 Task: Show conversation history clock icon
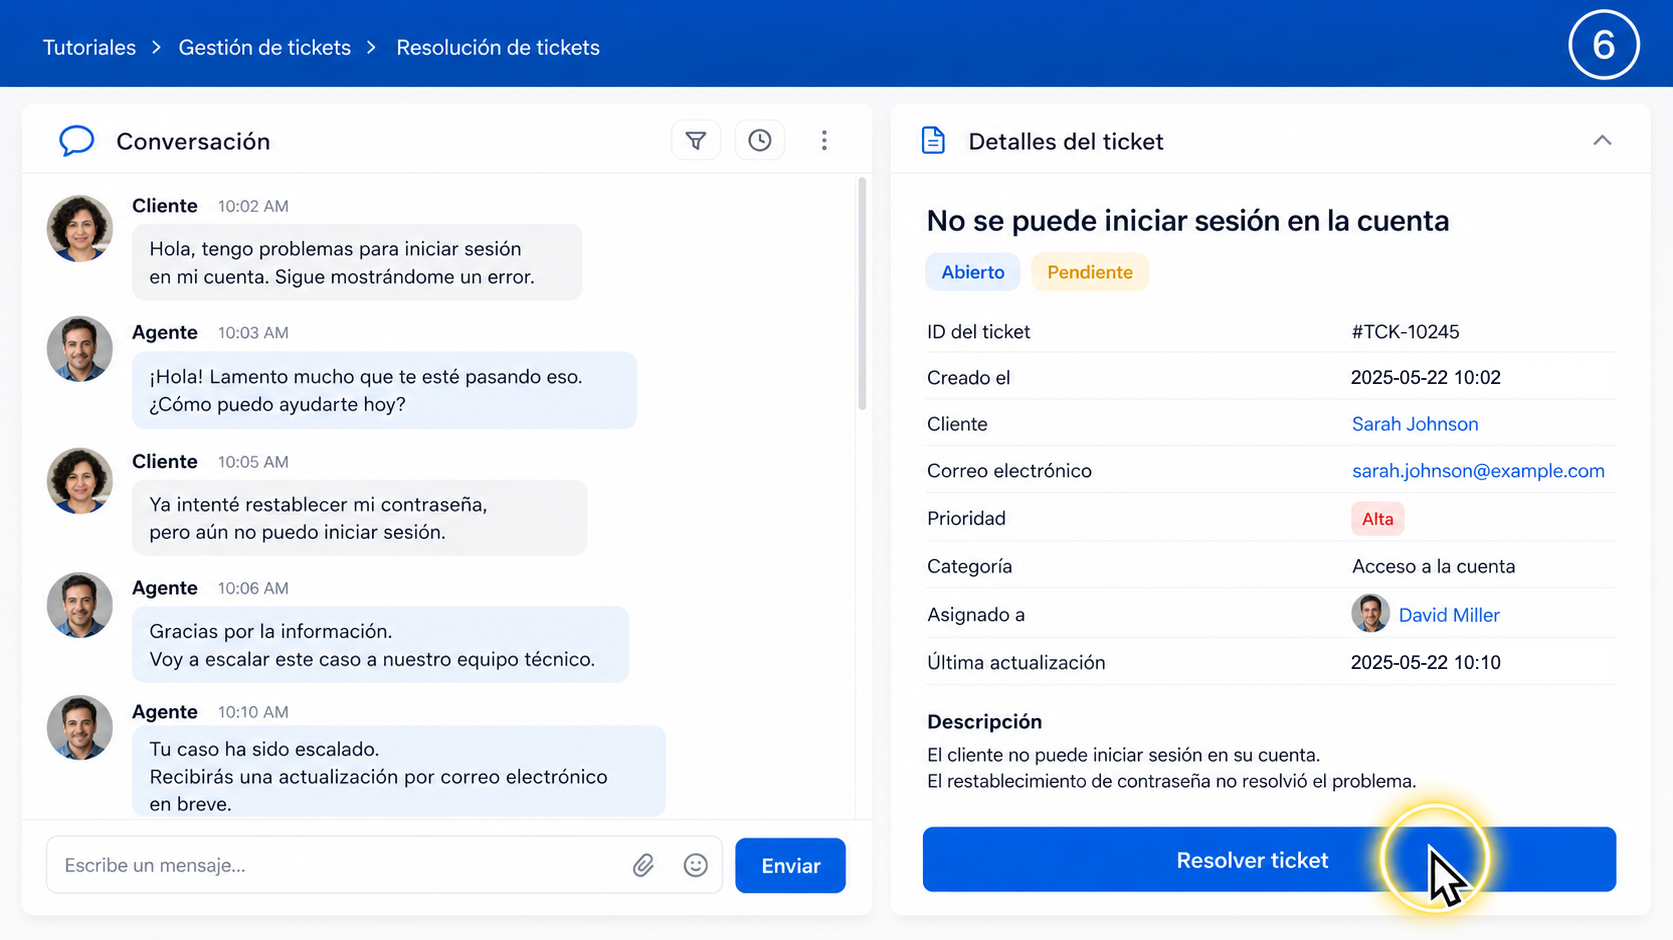pyautogui.click(x=760, y=141)
